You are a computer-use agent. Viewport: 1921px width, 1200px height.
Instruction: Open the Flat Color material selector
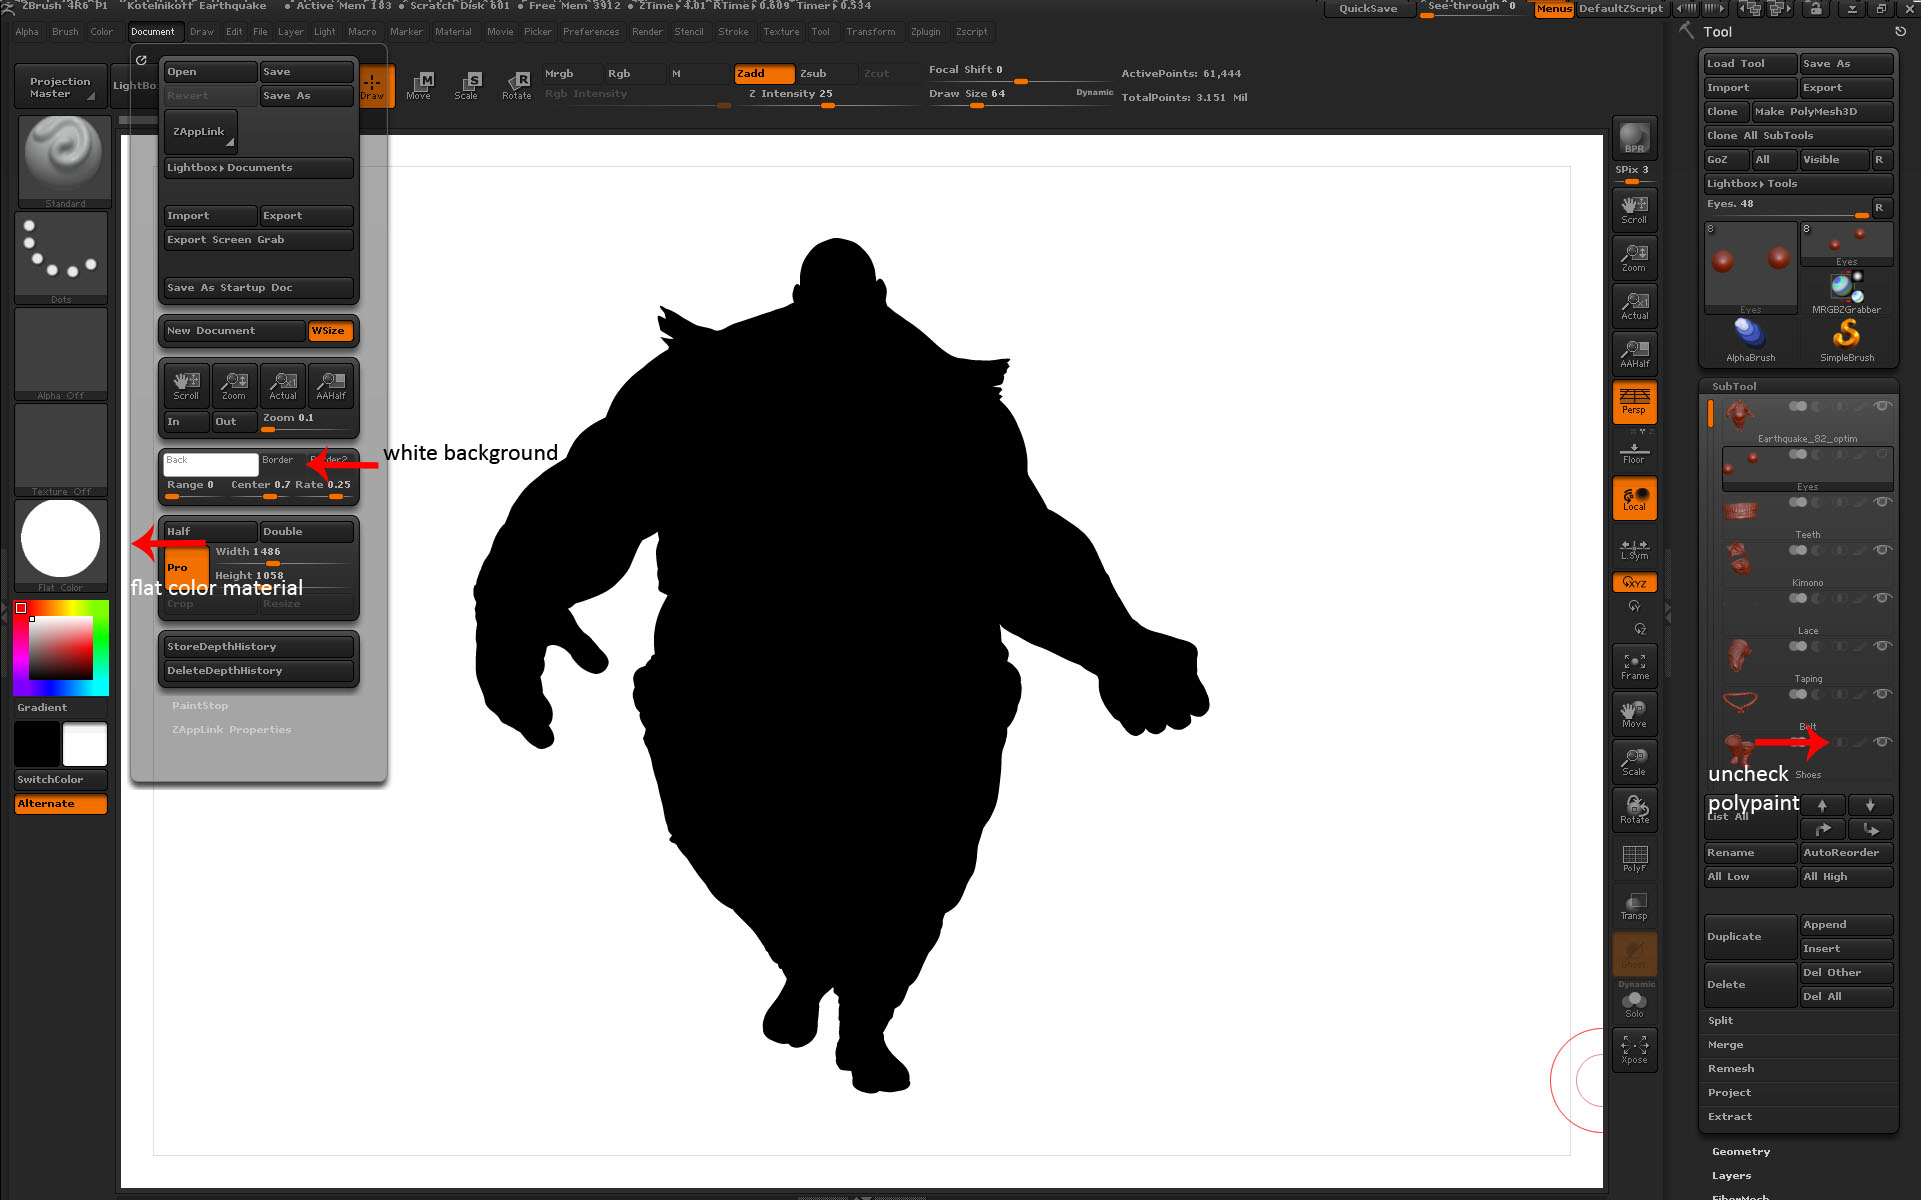tap(62, 545)
